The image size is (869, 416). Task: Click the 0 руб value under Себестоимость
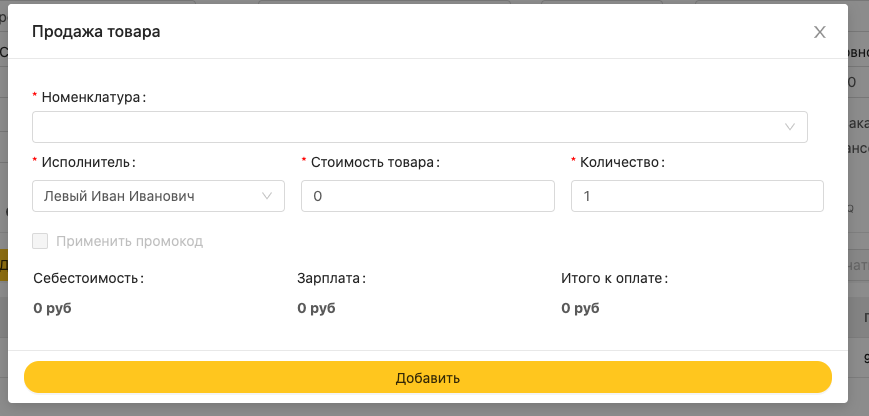coord(52,308)
